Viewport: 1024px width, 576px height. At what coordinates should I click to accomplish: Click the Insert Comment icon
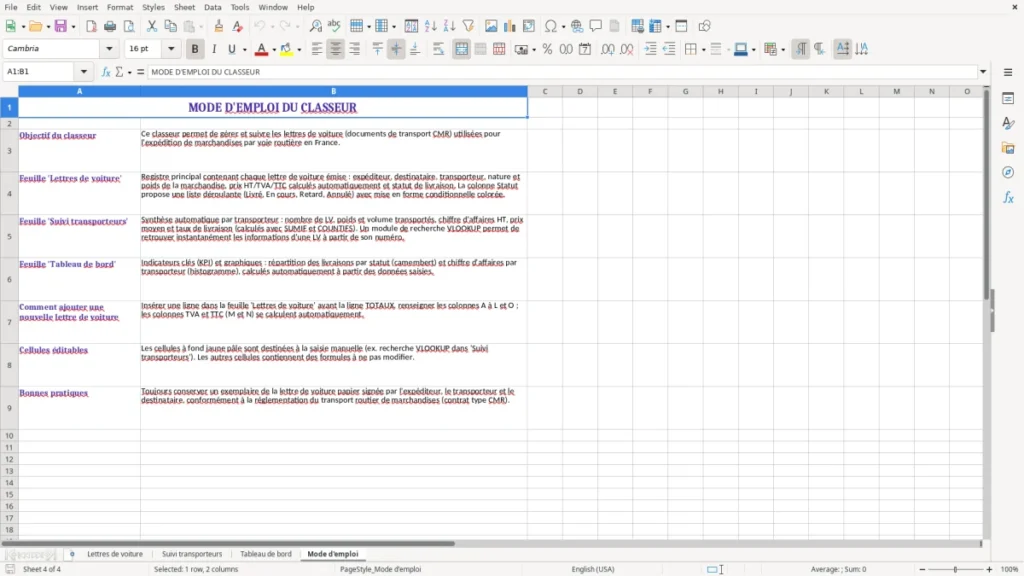click(596, 26)
